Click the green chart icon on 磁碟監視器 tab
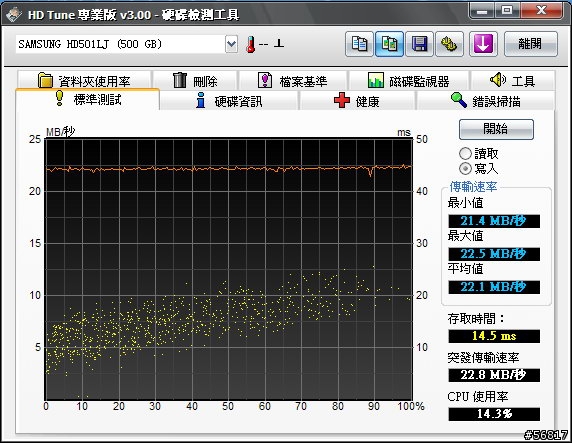This screenshot has width=572, height=443. (375, 80)
